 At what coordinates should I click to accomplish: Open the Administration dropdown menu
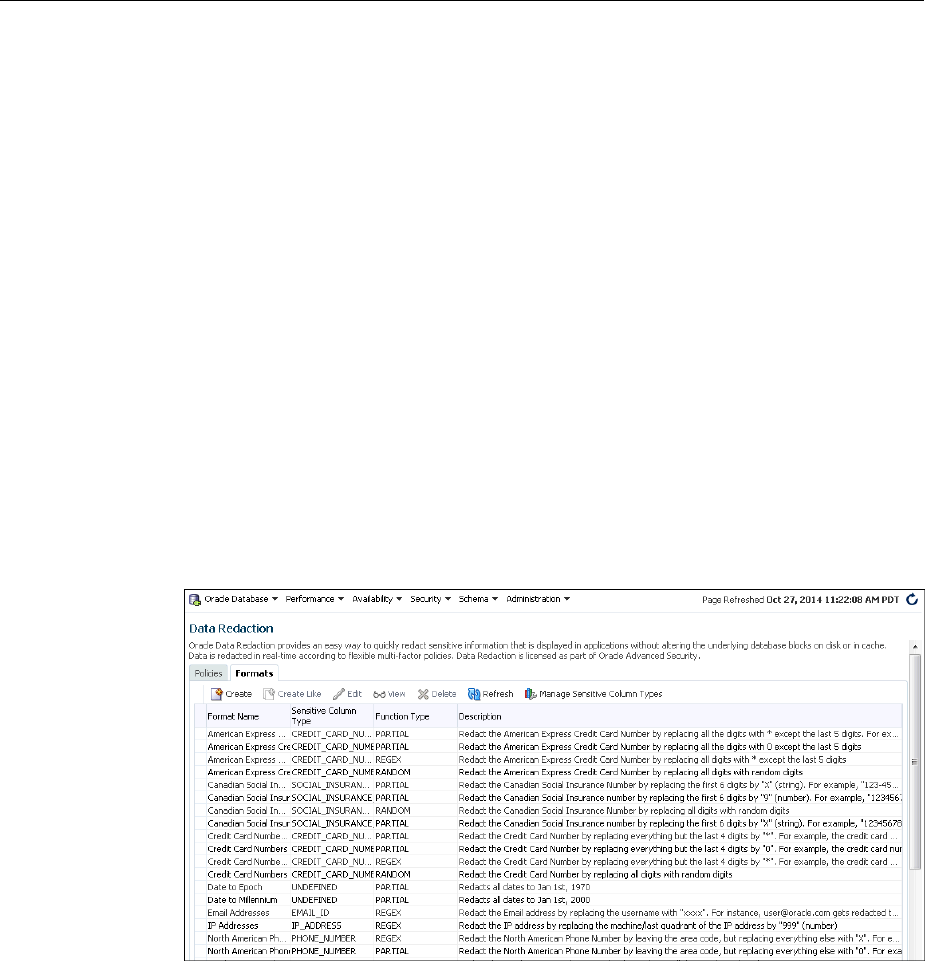[x=538, y=599]
